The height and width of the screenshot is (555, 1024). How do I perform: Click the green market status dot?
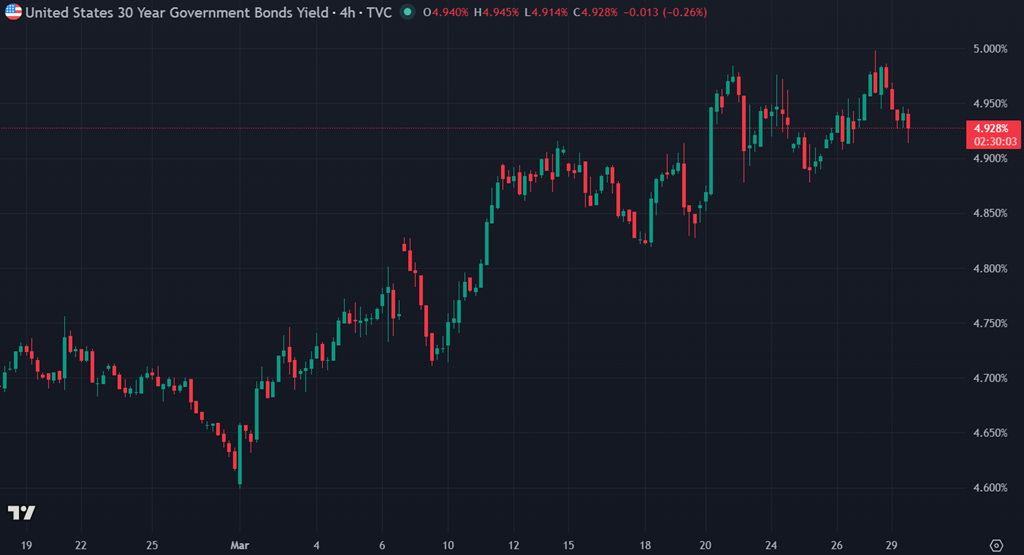405,13
